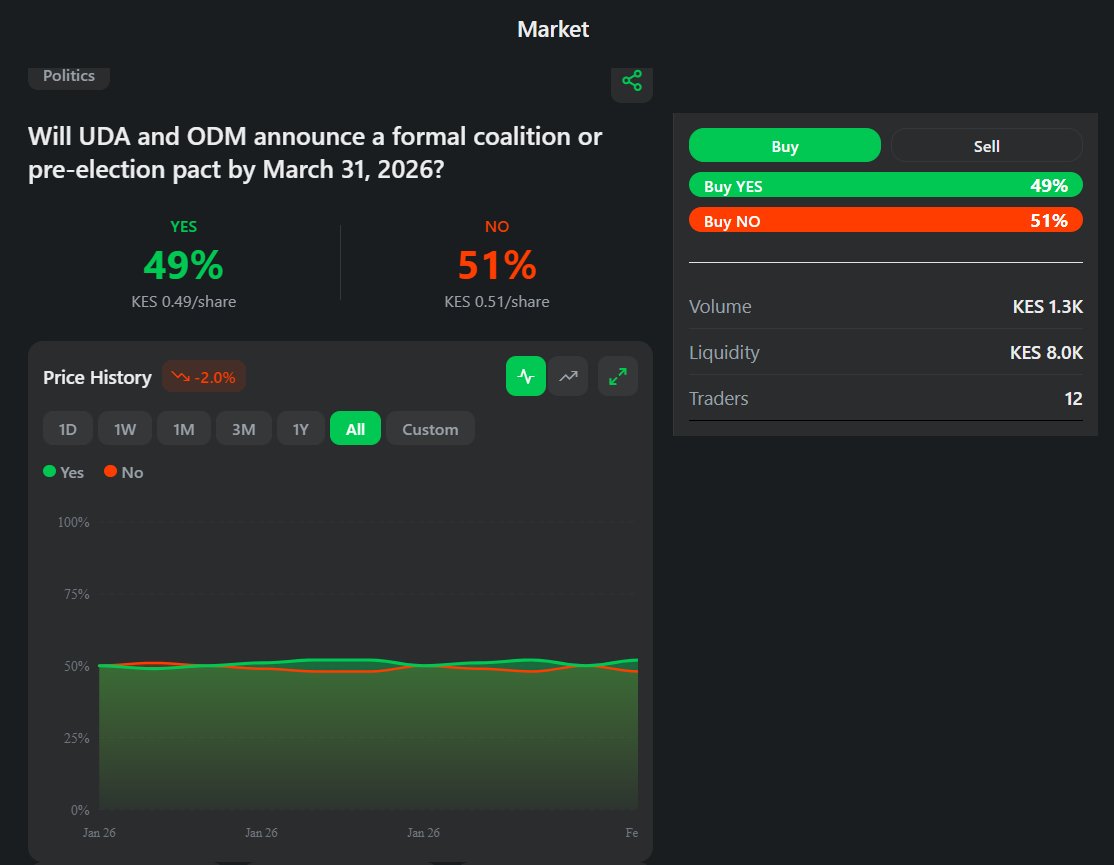Click the 25% y-axis label
The width and height of the screenshot is (1114, 865).
click(x=77, y=738)
